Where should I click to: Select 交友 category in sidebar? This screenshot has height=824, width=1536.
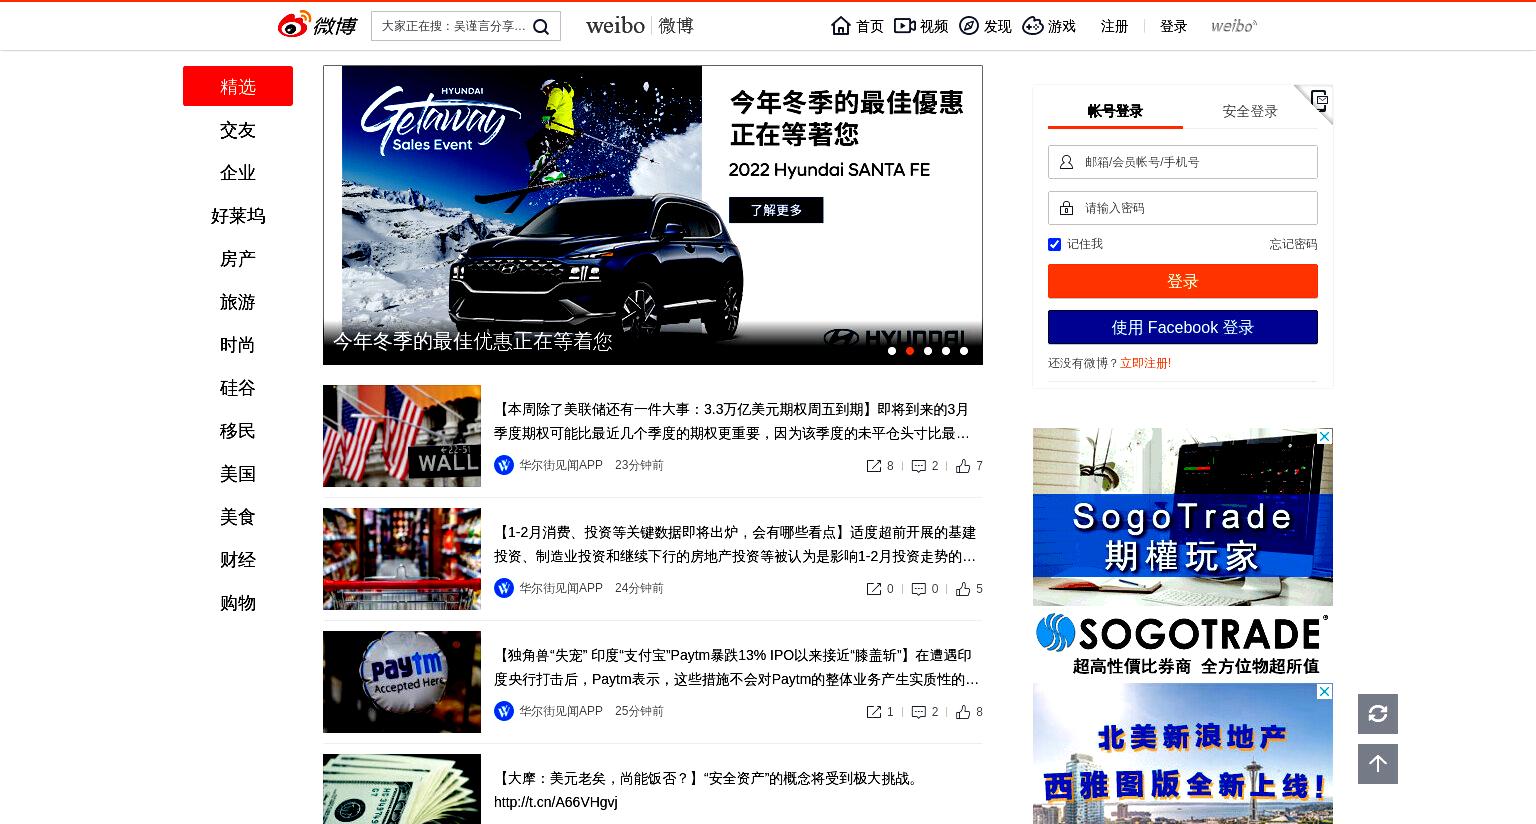coord(238,130)
